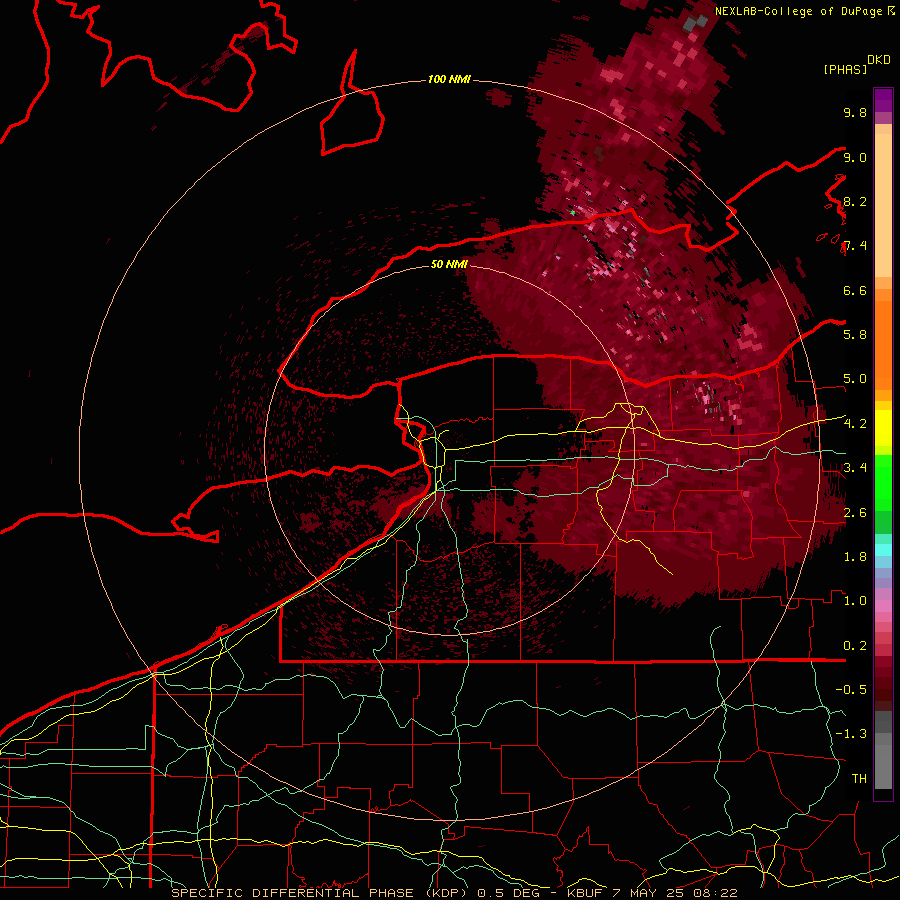
Task: Click the DKD product label above scale
Action: tap(879, 60)
